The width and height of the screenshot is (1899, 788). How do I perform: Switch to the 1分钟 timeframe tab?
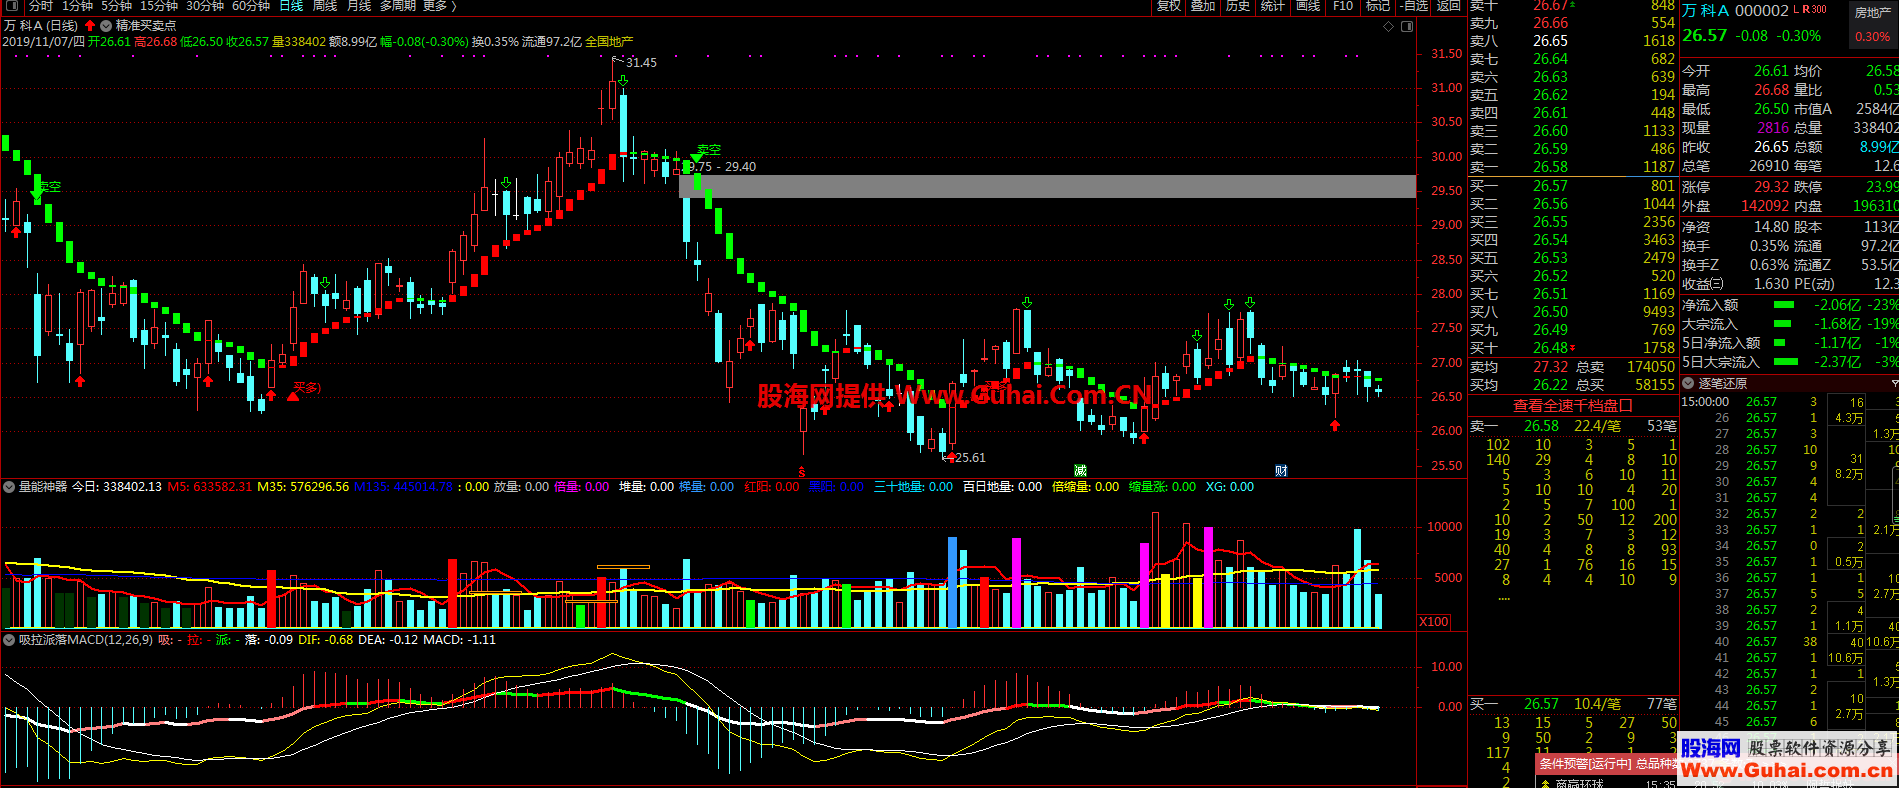[77, 6]
